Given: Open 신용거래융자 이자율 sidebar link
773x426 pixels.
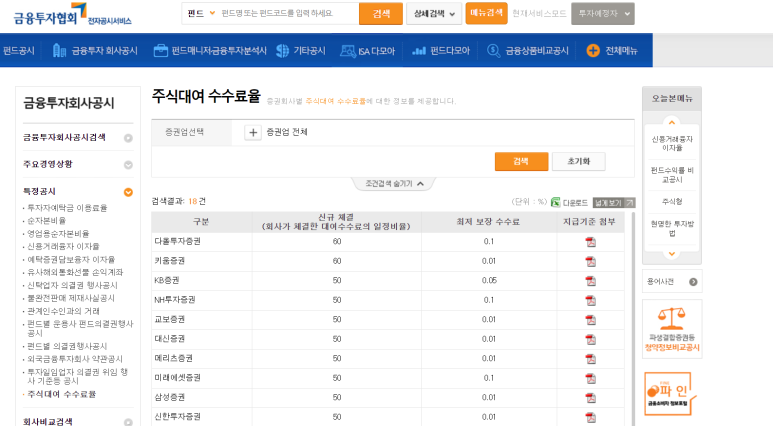Looking at the screenshot, I should [63, 246].
